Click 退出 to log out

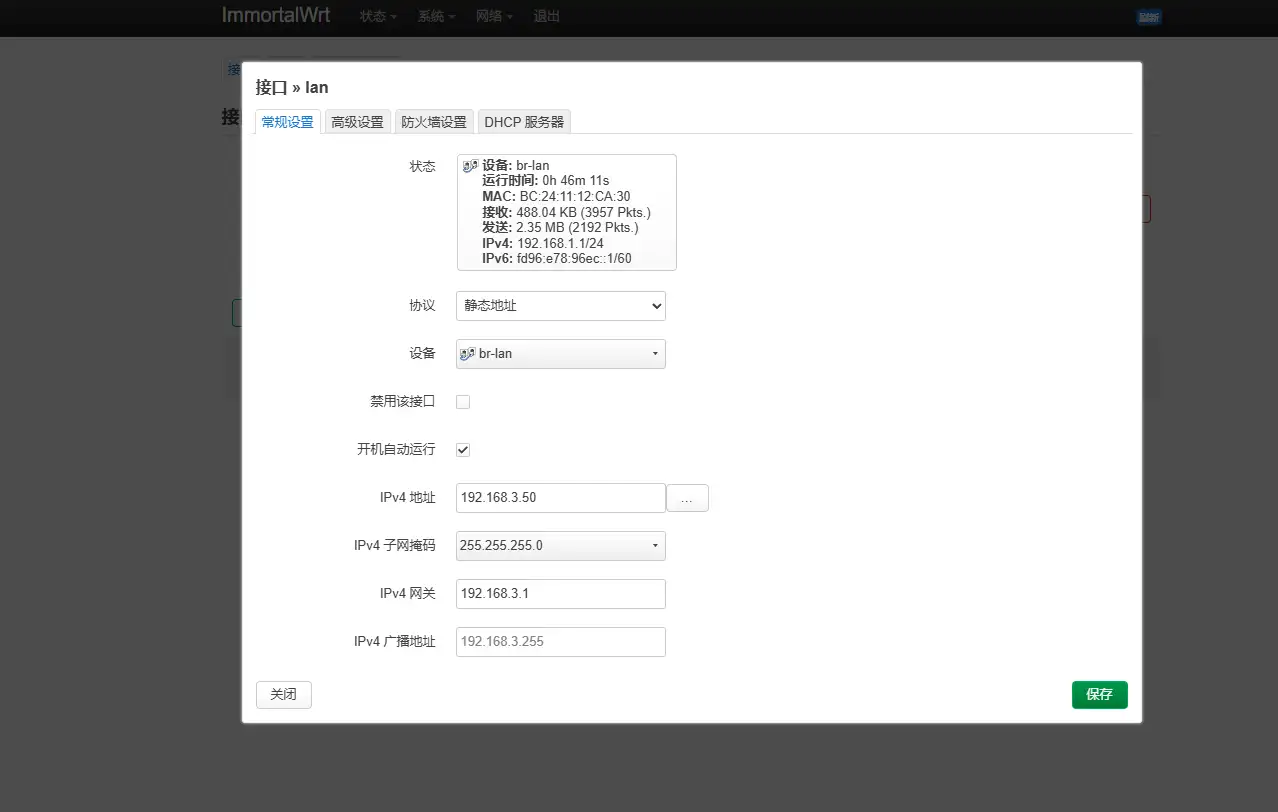pos(546,16)
